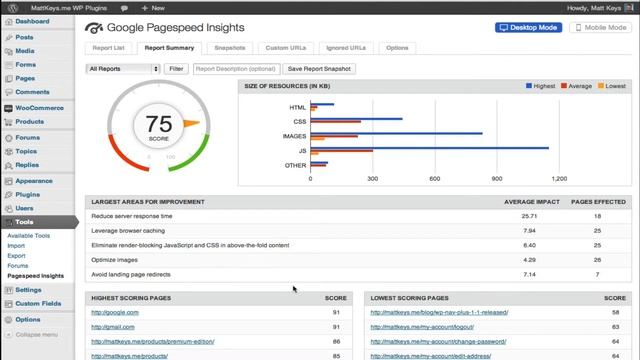The image size is (640, 360).
Task: Click the Users icon in sidebar
Action: (x=9, y=209)
